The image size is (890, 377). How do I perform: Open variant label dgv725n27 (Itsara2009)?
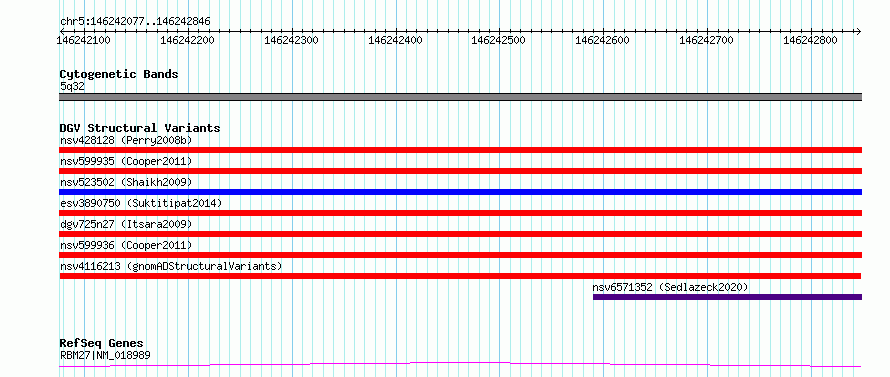pyautogui.click(x=126, y=224)
